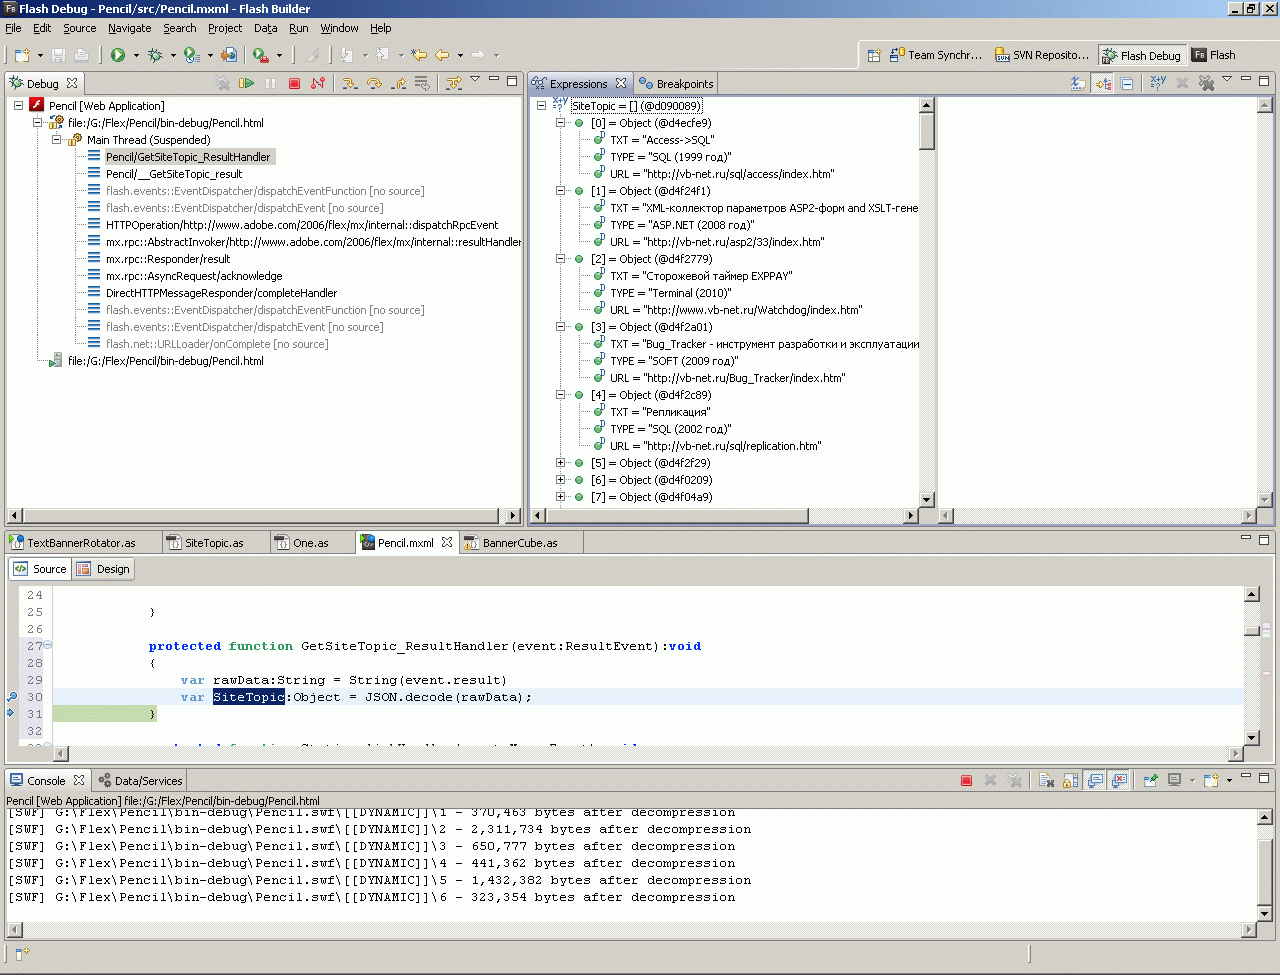Click Collapse All in Expressions toolbar
Viewport: 1280px width, 975px height.
[x=1127, y=83]
